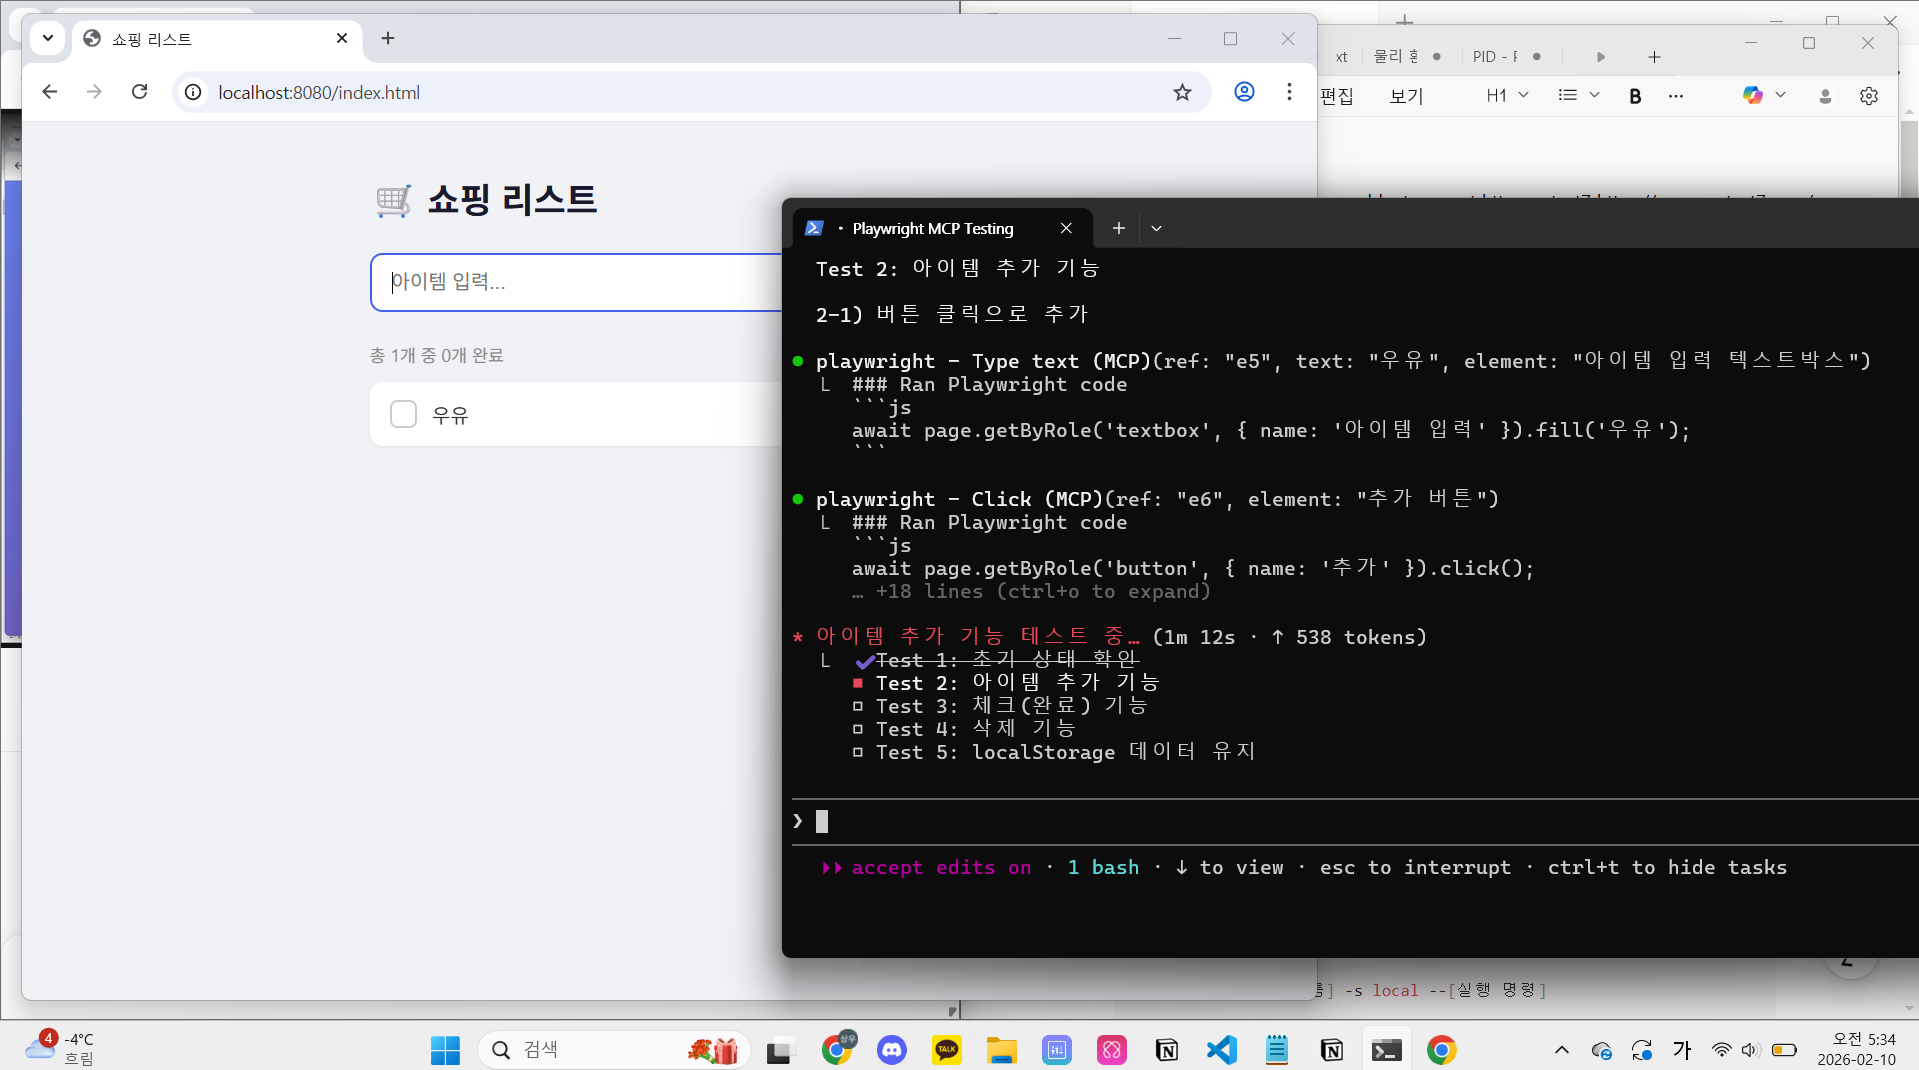Click the list formatting icon in Notepad
Viewport: 1919px width, 1070px height.
[x=1567, y=95]
